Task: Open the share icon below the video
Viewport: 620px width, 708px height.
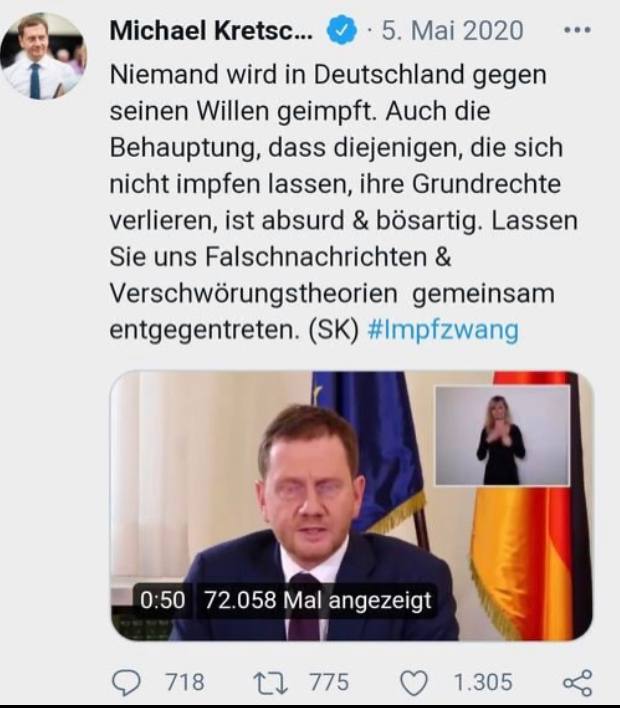Action: (x=578, y=682)
